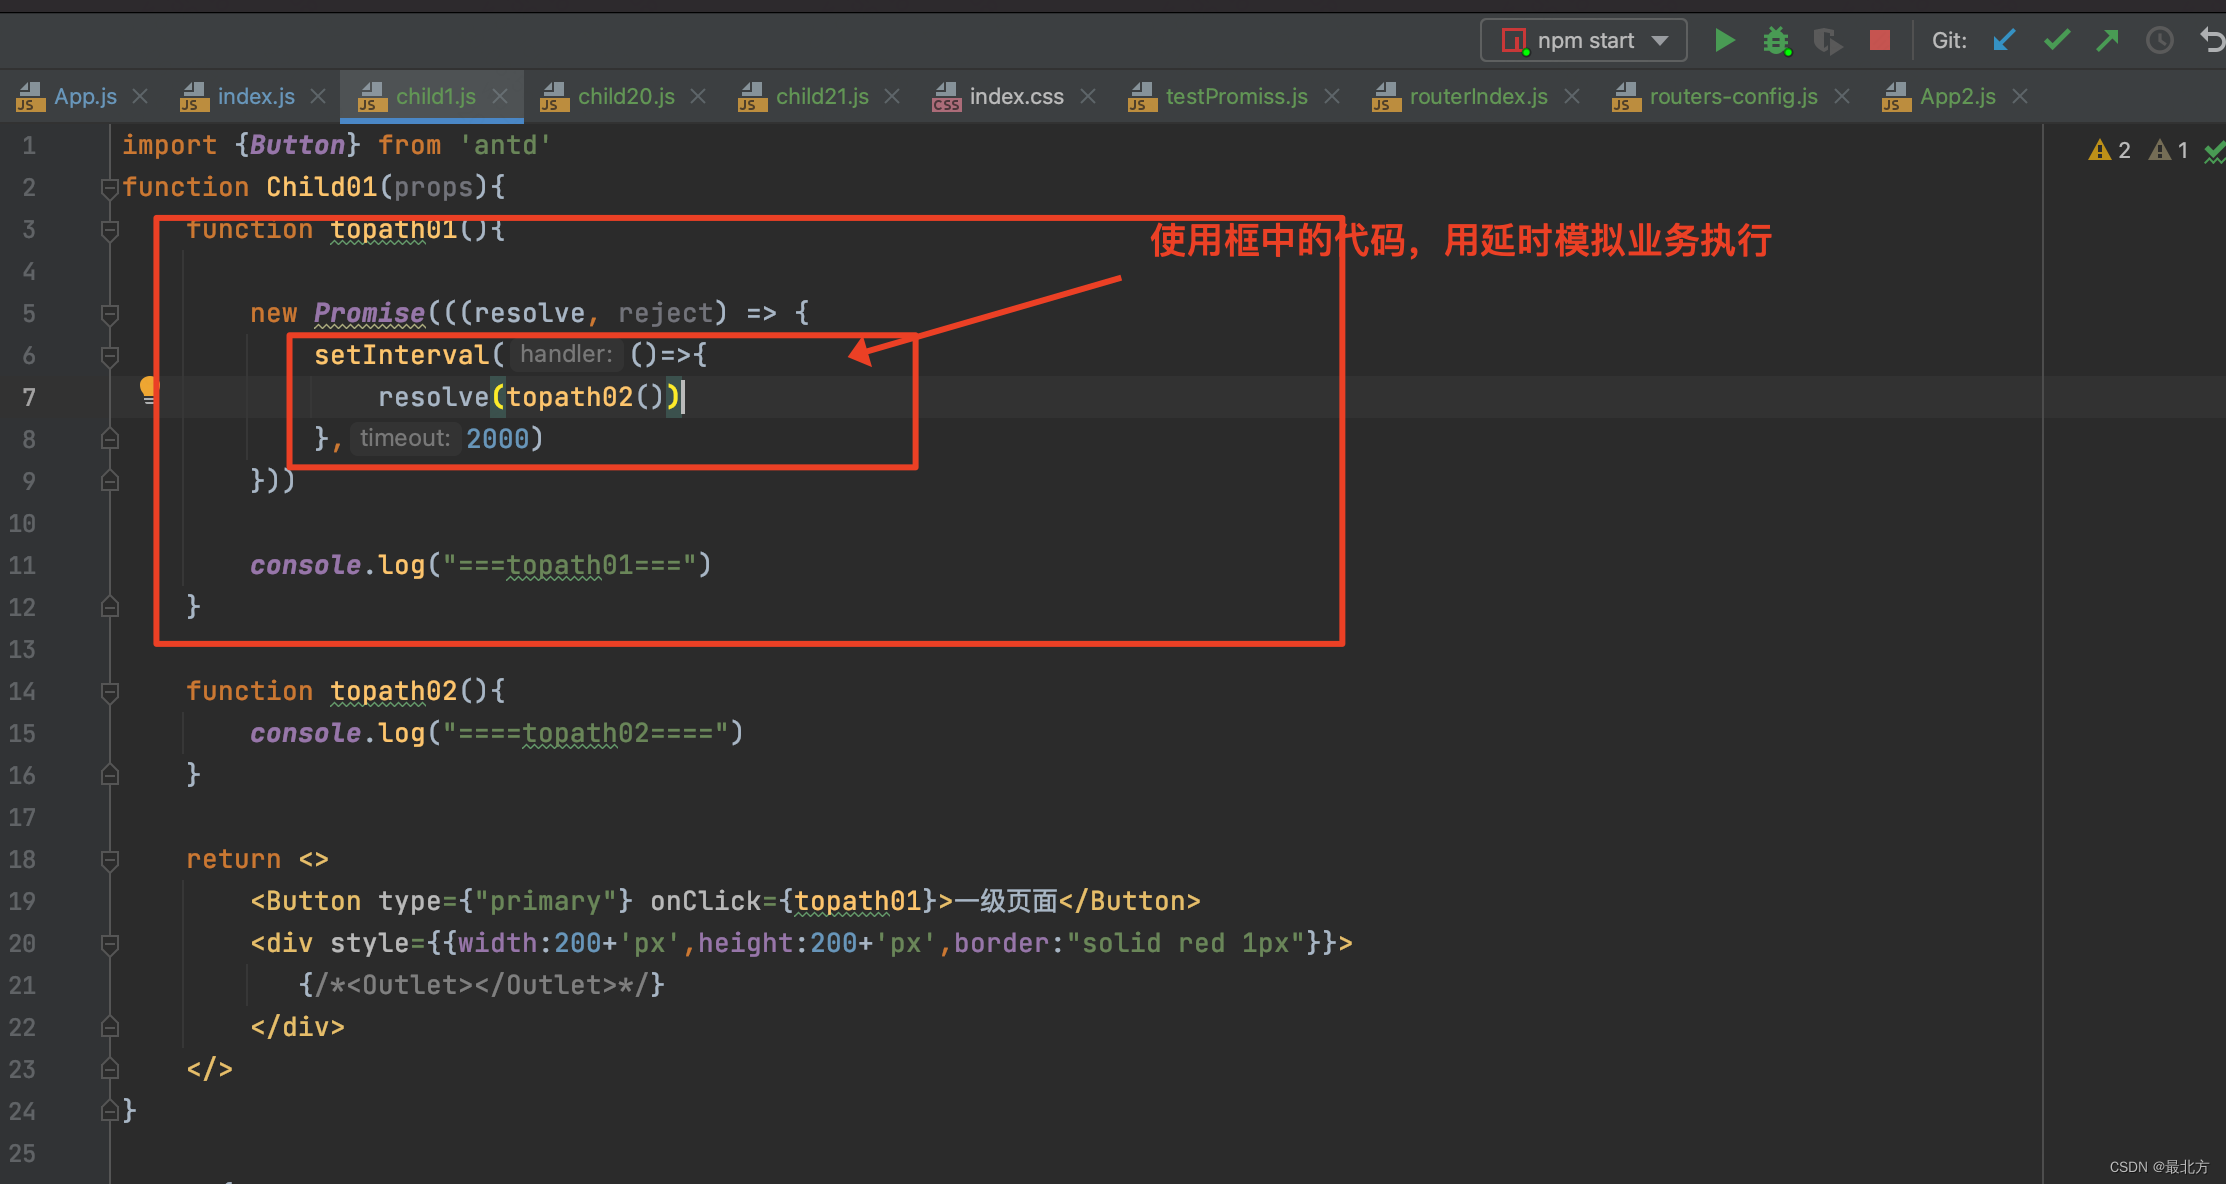The height and width of the screenshot is (1184, 2226).
Task: Click the Git label in toolbar
Action: click(x=1949, y=41)
